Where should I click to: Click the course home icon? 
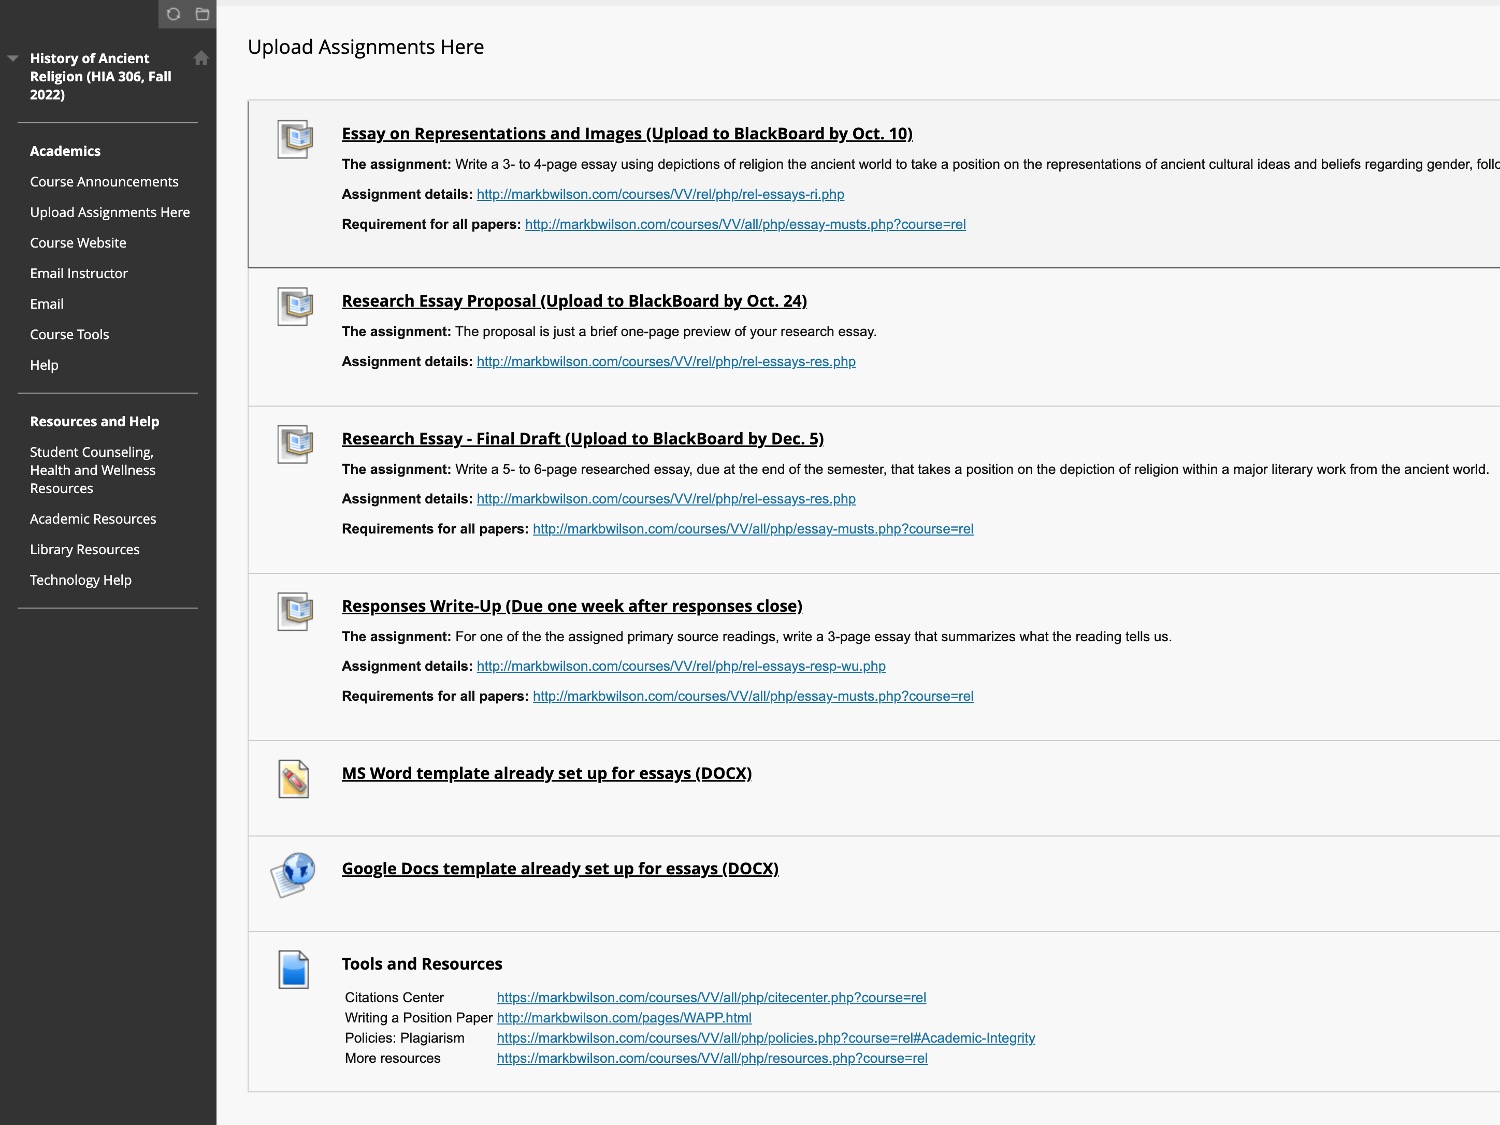[x=201, y=58]
